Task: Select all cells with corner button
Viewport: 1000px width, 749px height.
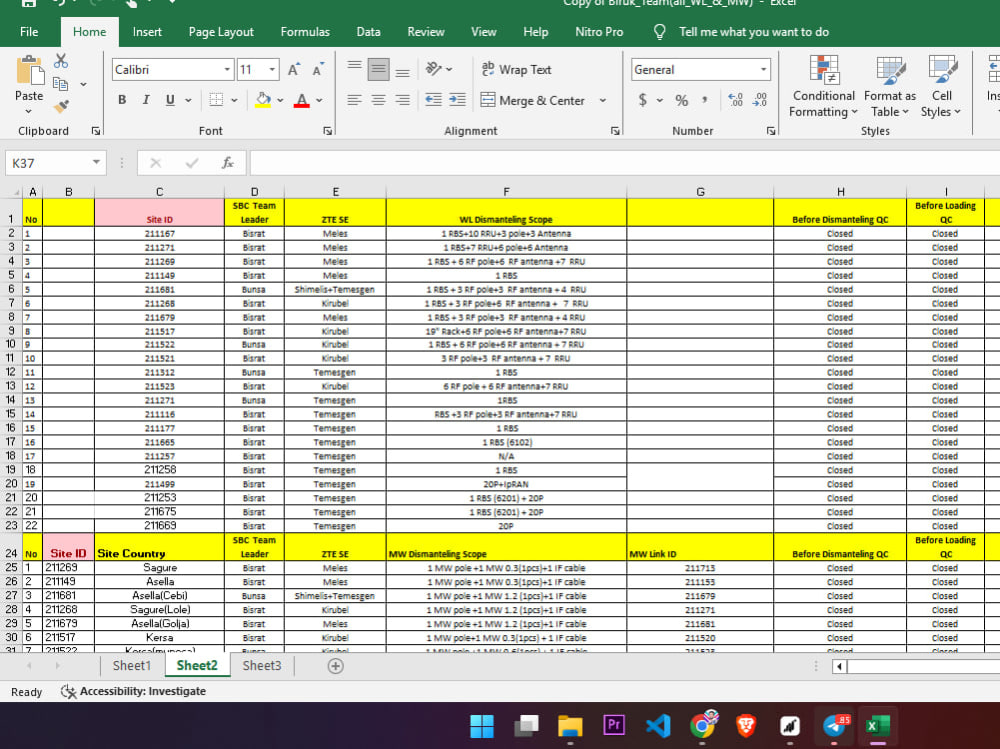Action: pyautogui.click(x=14, y=192)
